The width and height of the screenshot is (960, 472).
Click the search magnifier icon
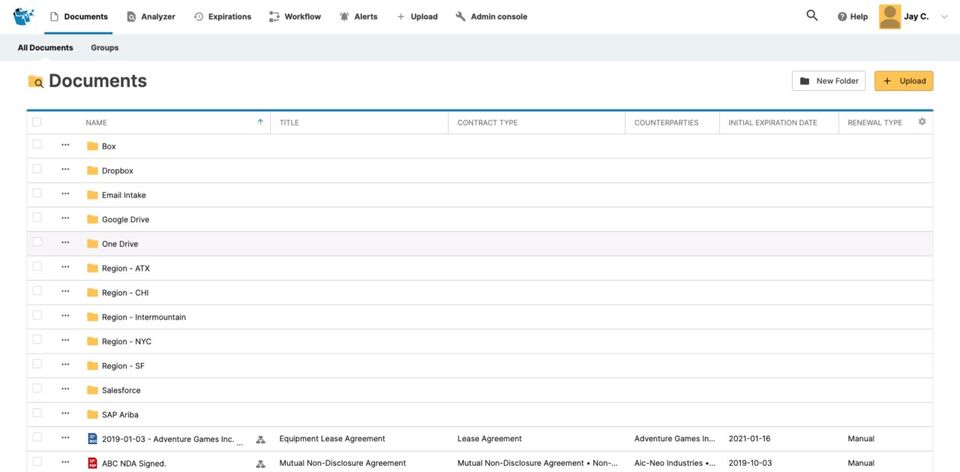[812, 16]
